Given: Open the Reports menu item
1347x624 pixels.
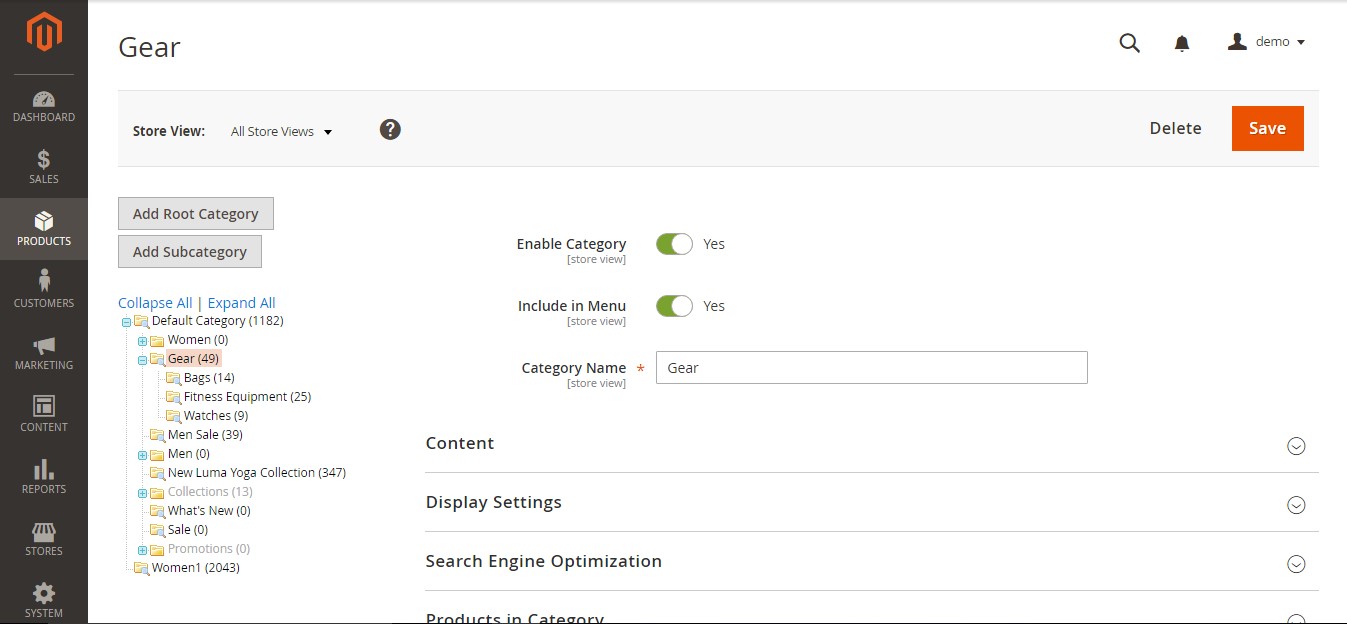Looking at the screenshot, I should coord(44,477).
